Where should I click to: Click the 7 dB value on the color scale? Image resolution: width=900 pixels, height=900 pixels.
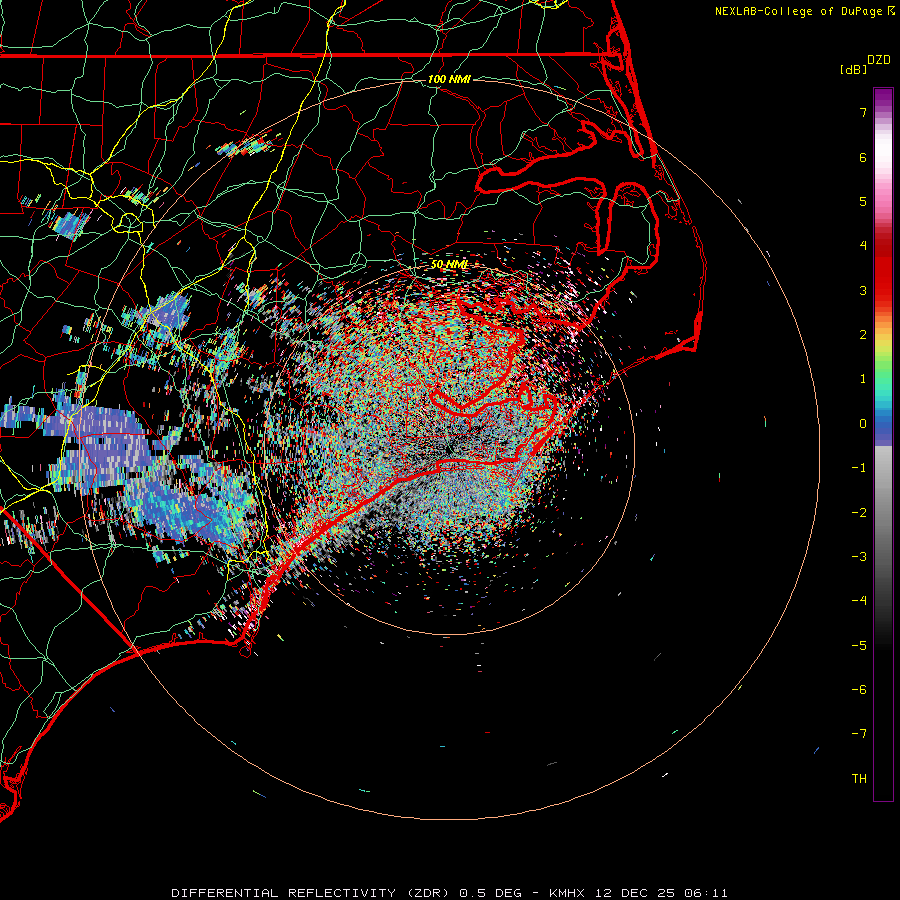click(x=863, y=112)
